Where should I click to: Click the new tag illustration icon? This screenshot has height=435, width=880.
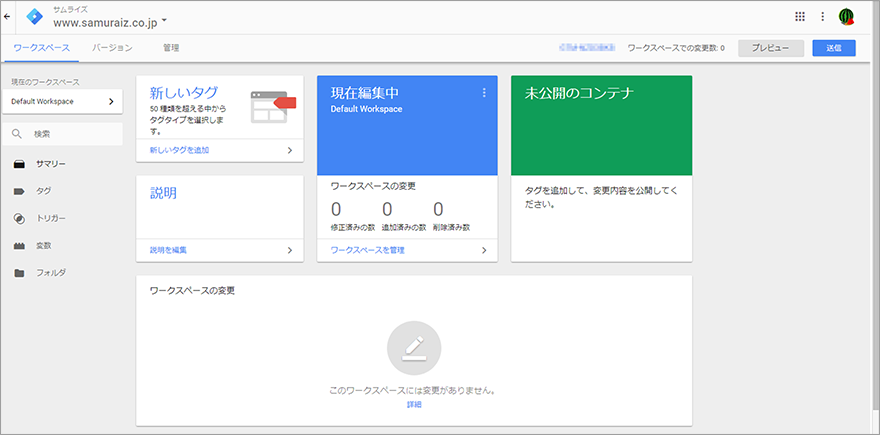274,106
